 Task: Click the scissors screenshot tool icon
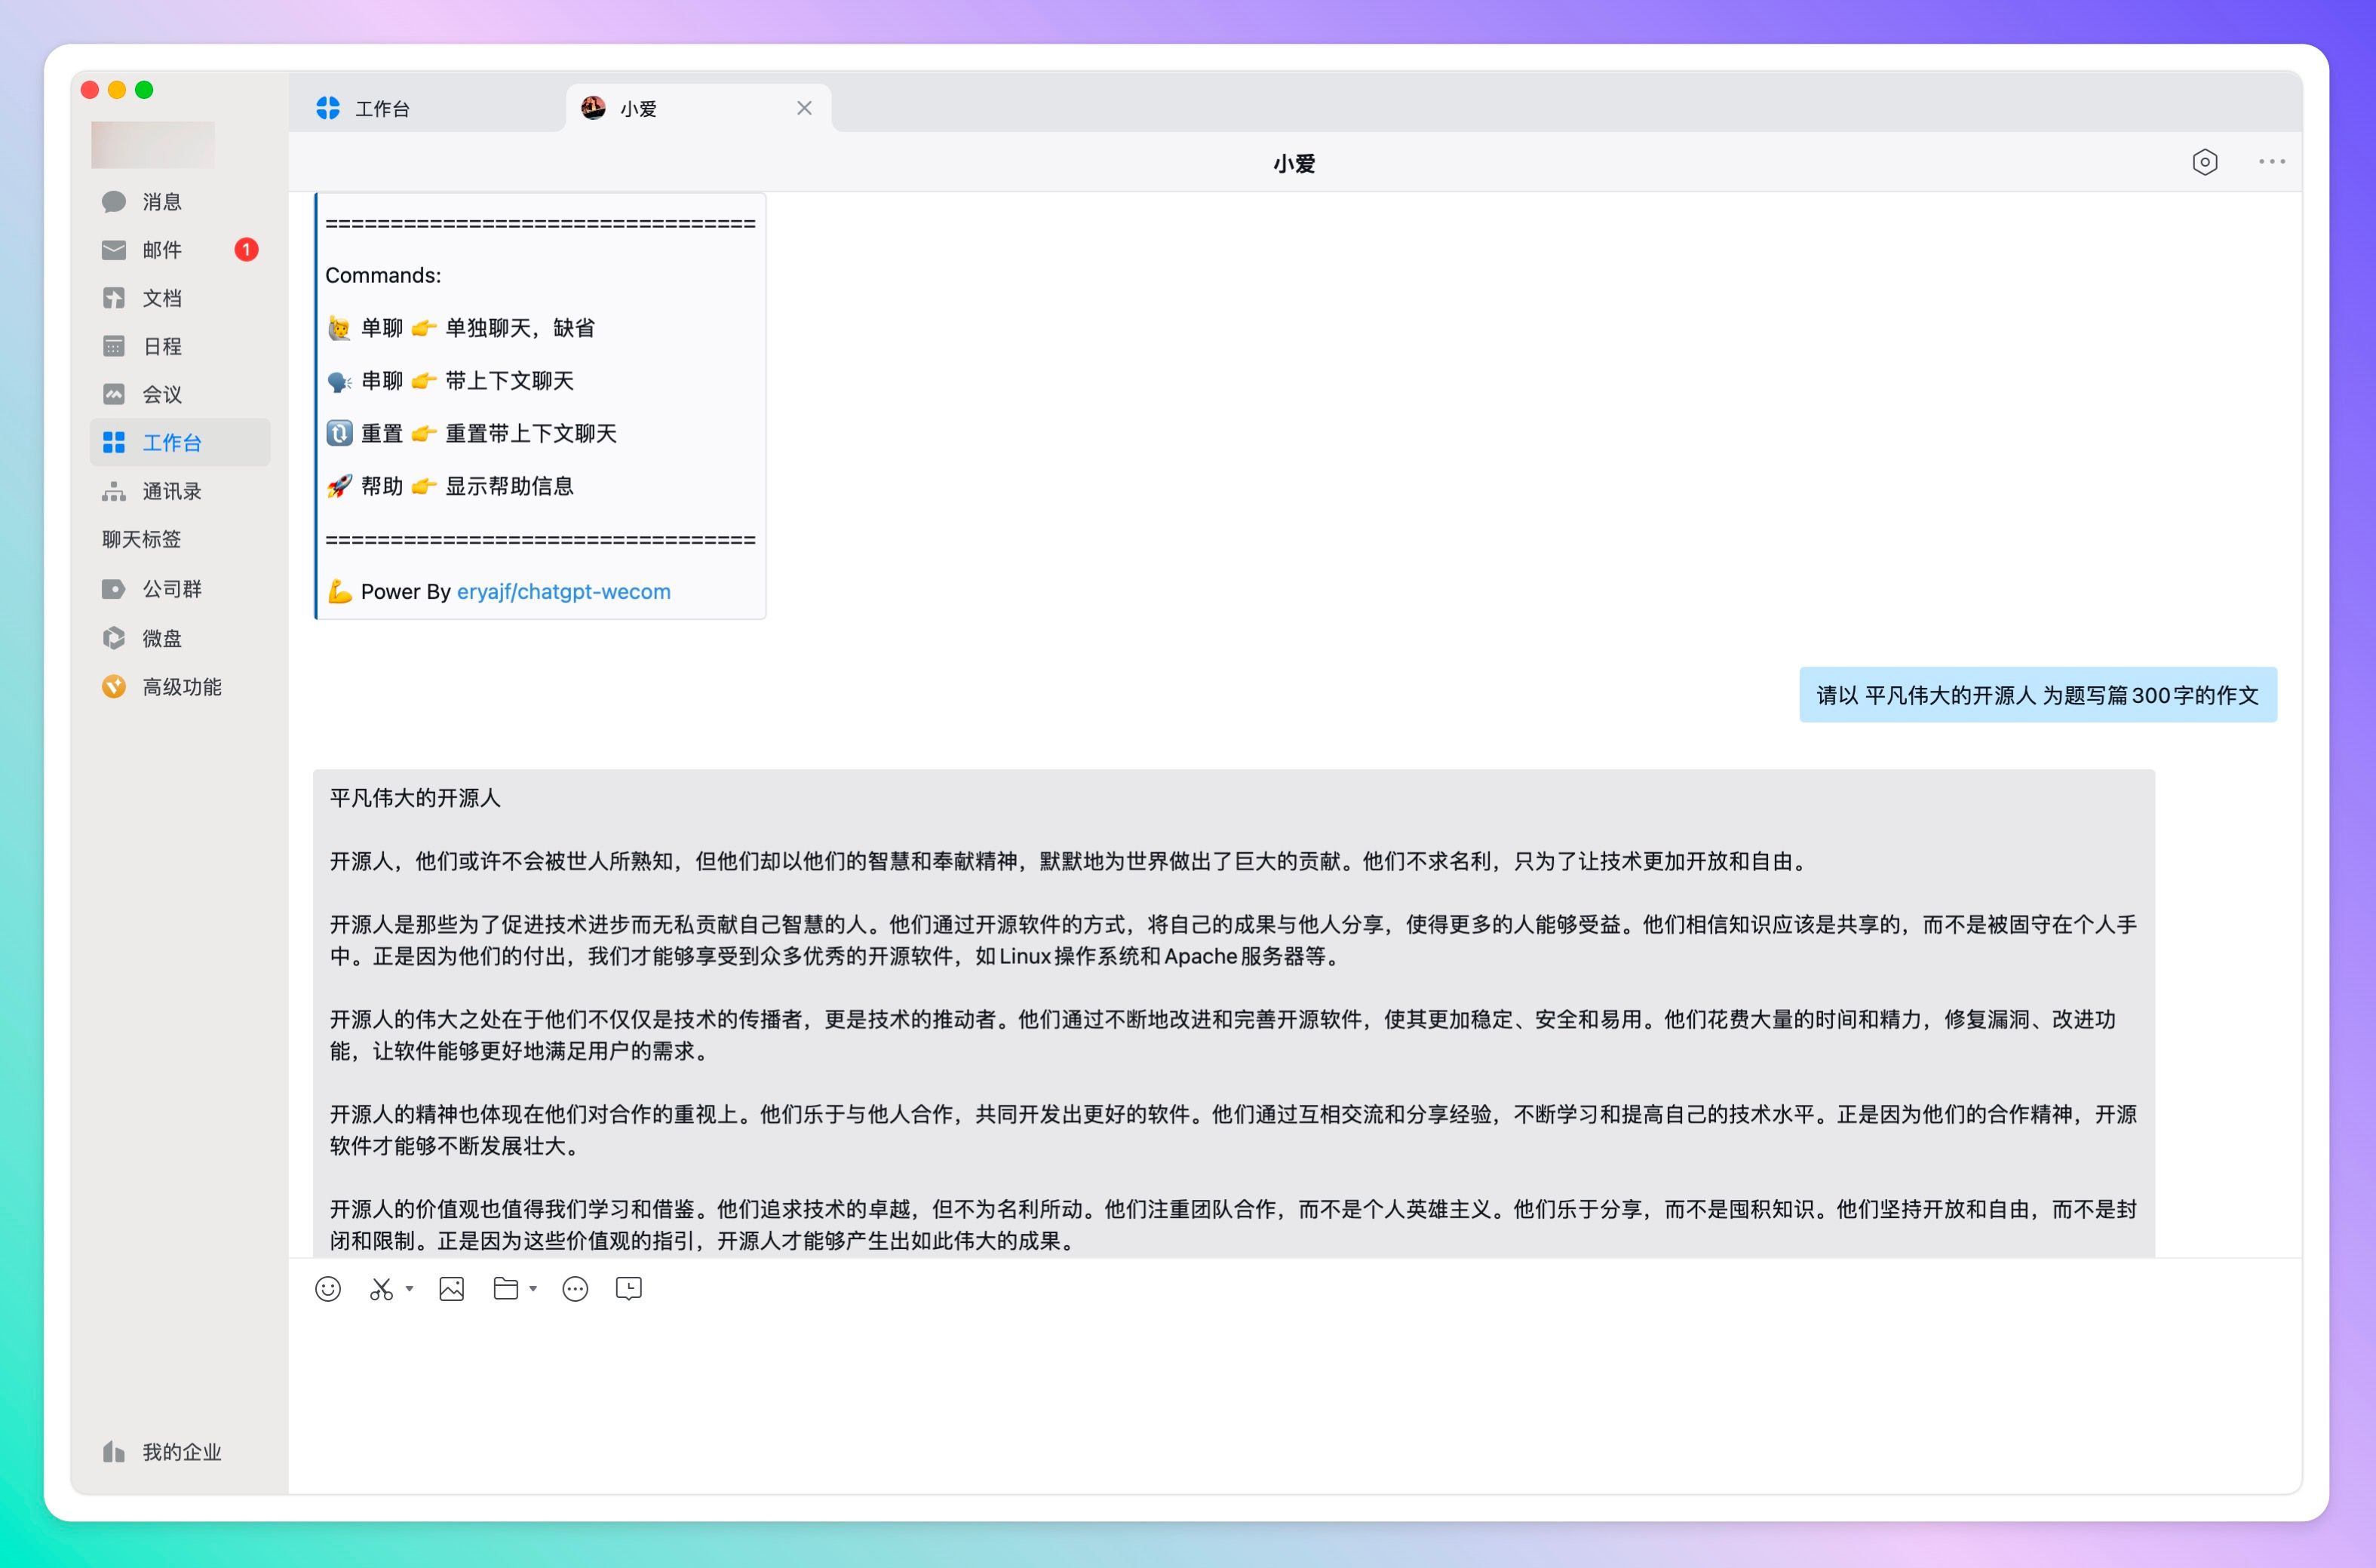pyautogui.click(x=381, y=1289)
